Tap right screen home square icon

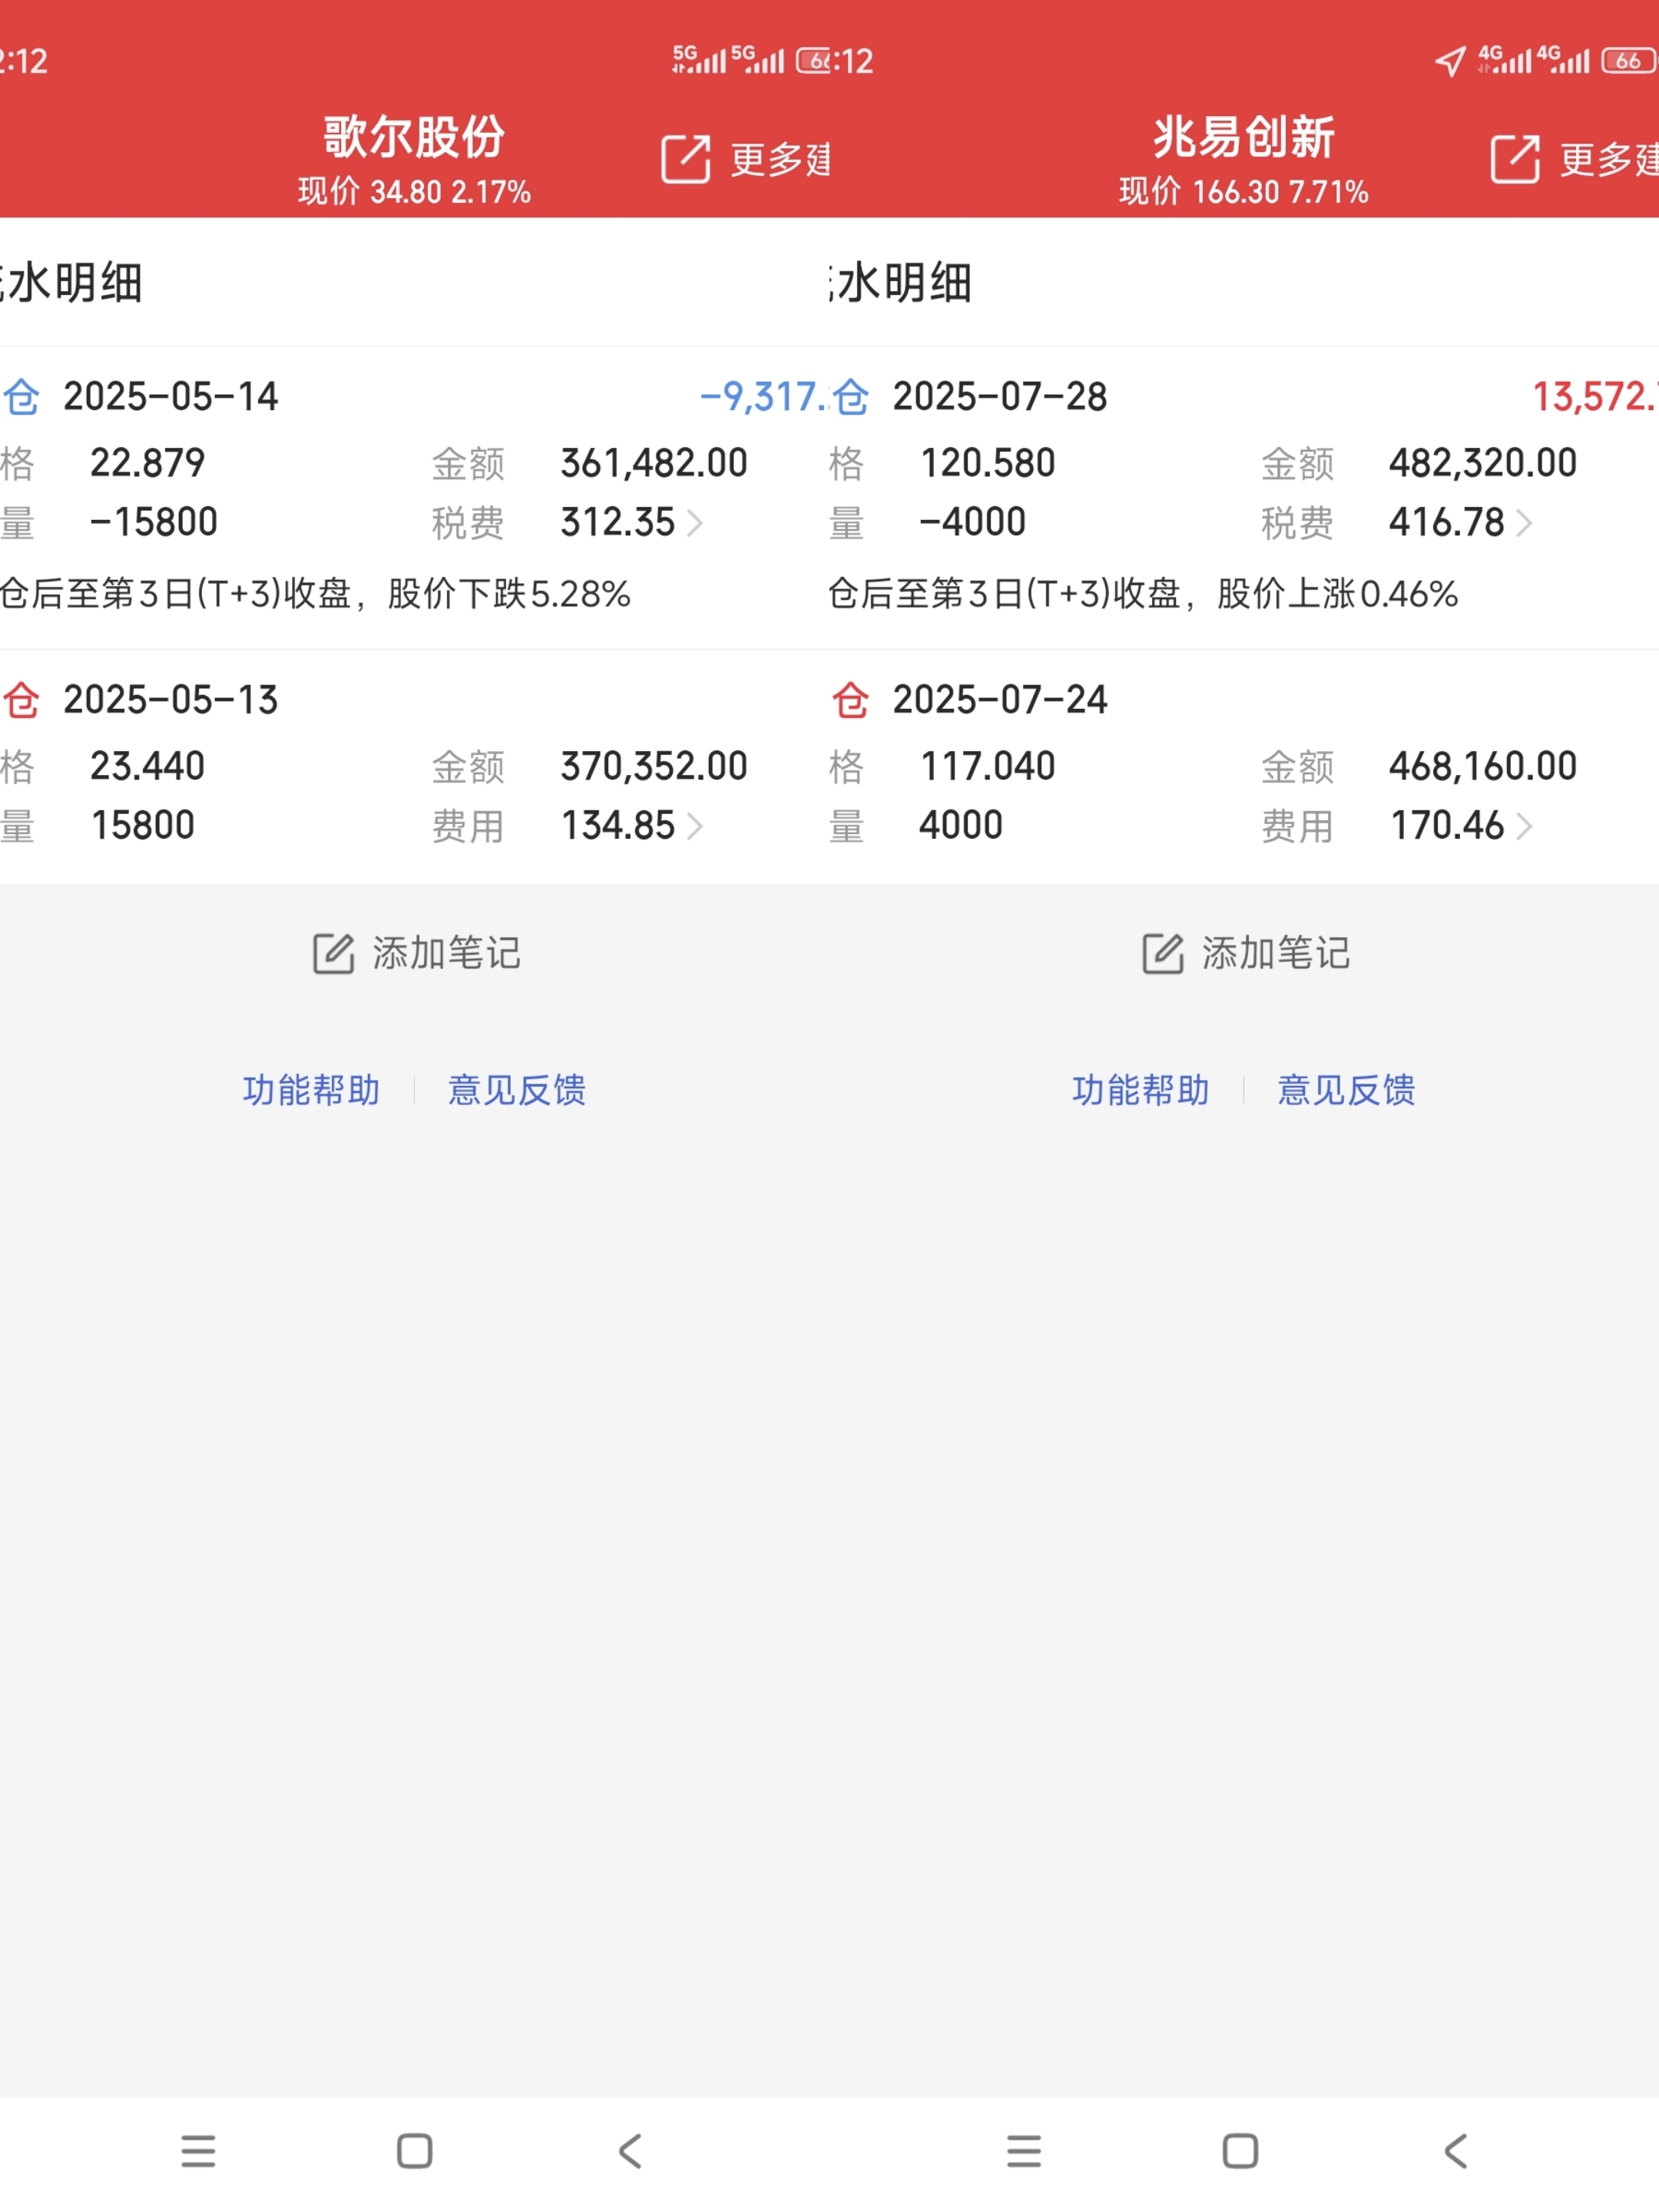coord(1240,2151)
